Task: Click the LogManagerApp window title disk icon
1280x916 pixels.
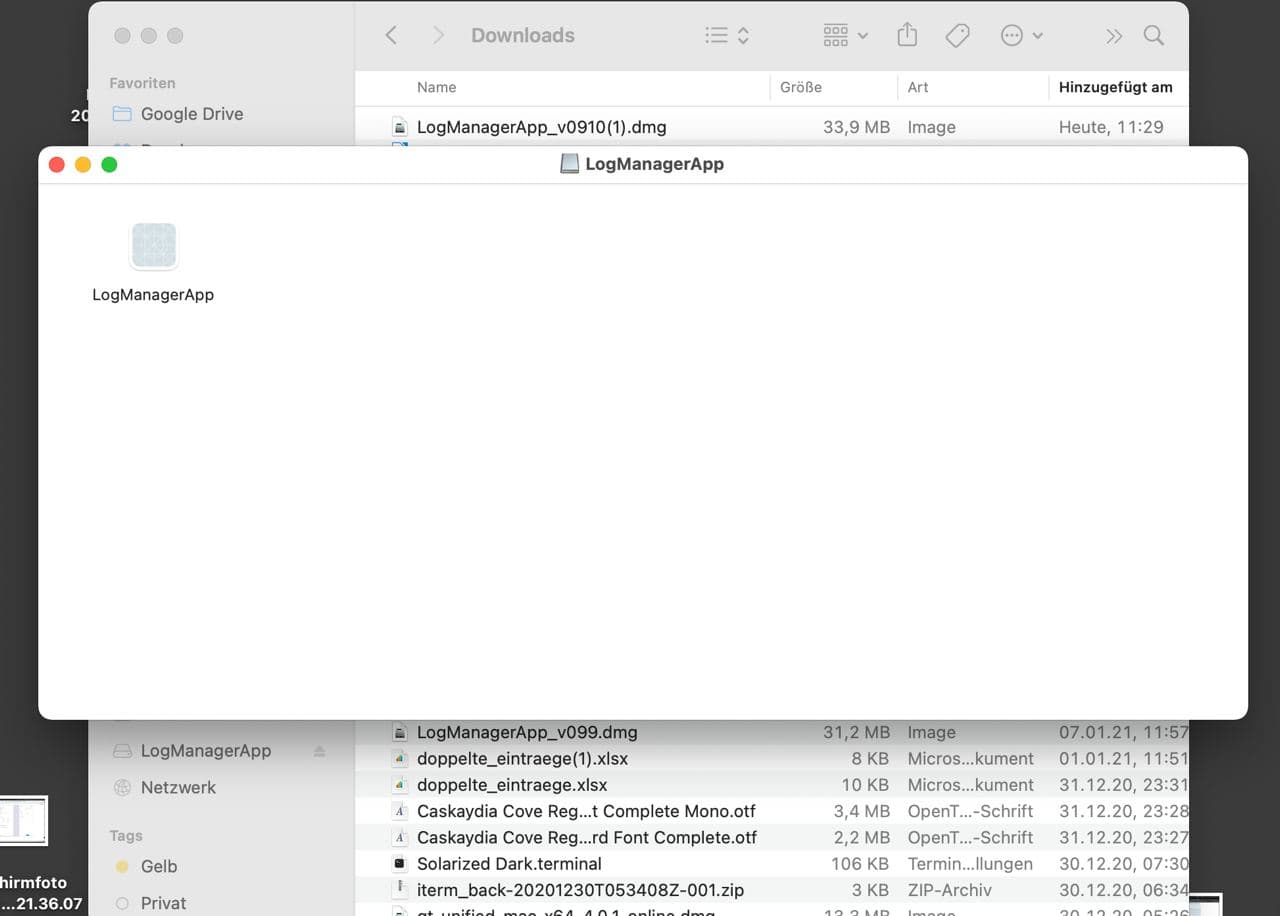Action: (569, 164)
